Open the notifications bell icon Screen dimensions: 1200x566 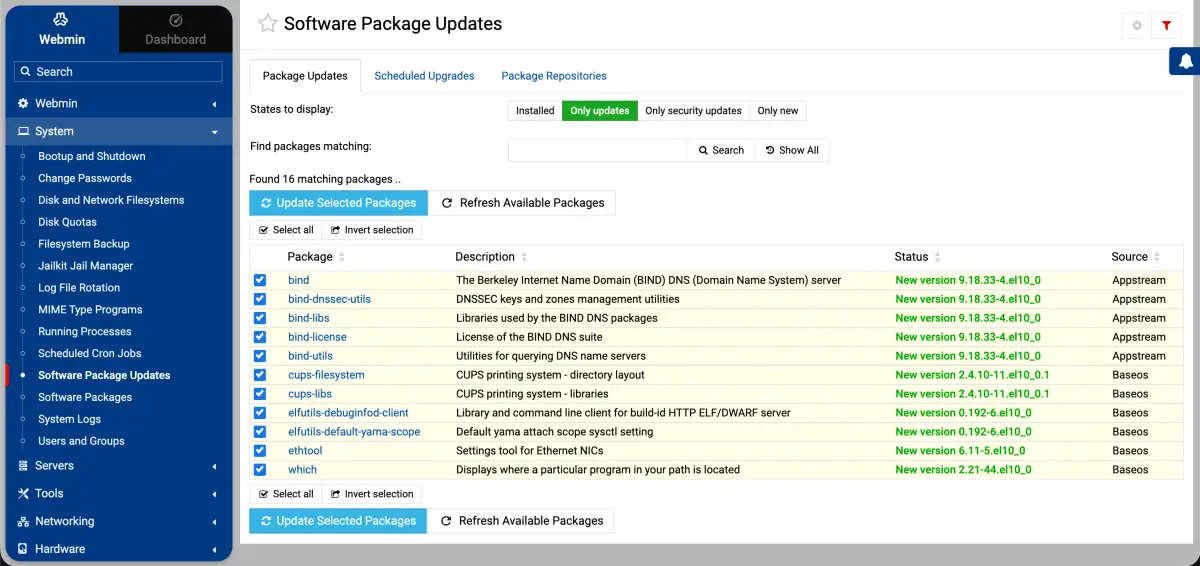(1186, 61)
